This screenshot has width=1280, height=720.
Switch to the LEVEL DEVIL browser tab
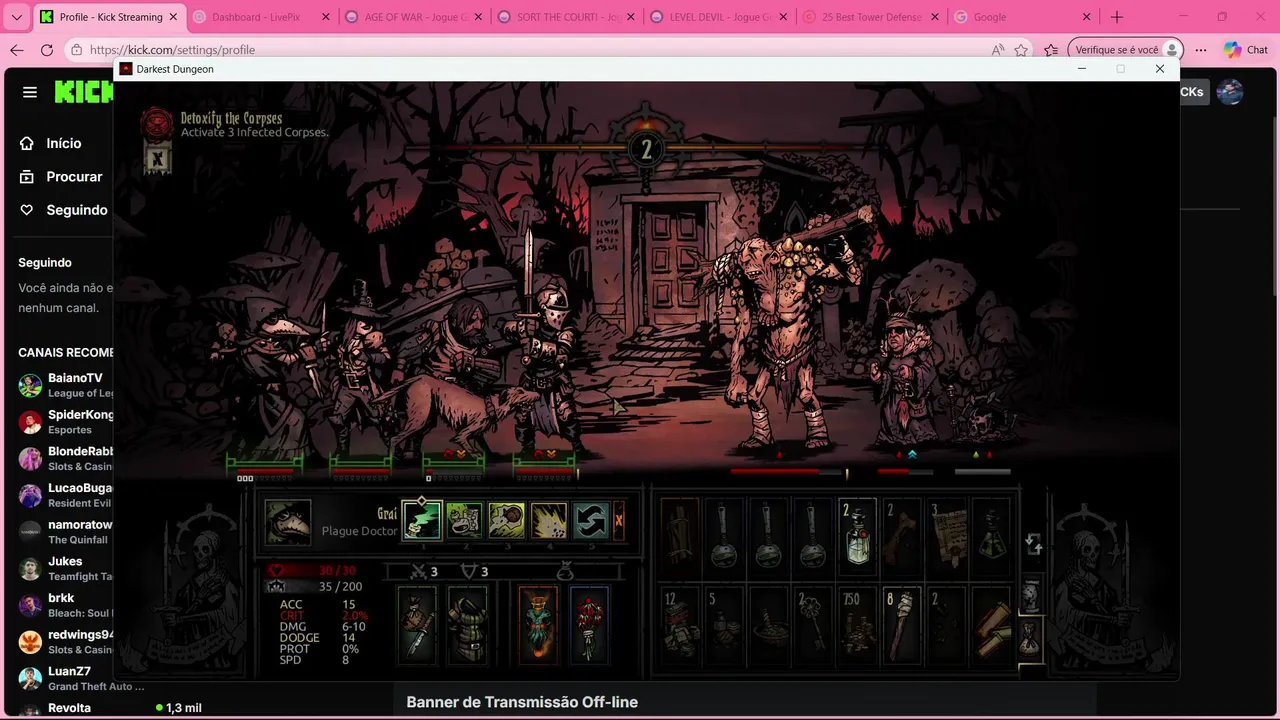718,17
